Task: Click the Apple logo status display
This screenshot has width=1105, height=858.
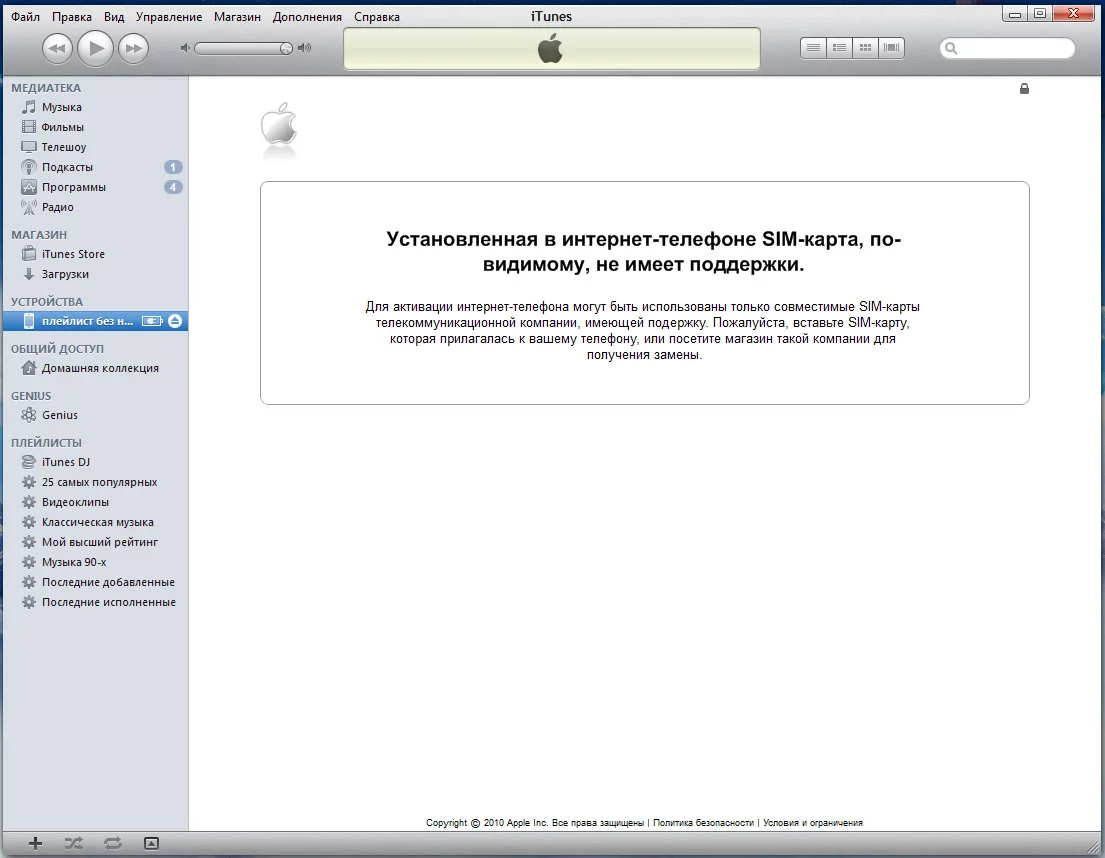Action: pyautogui.click(x=551, y=49)
